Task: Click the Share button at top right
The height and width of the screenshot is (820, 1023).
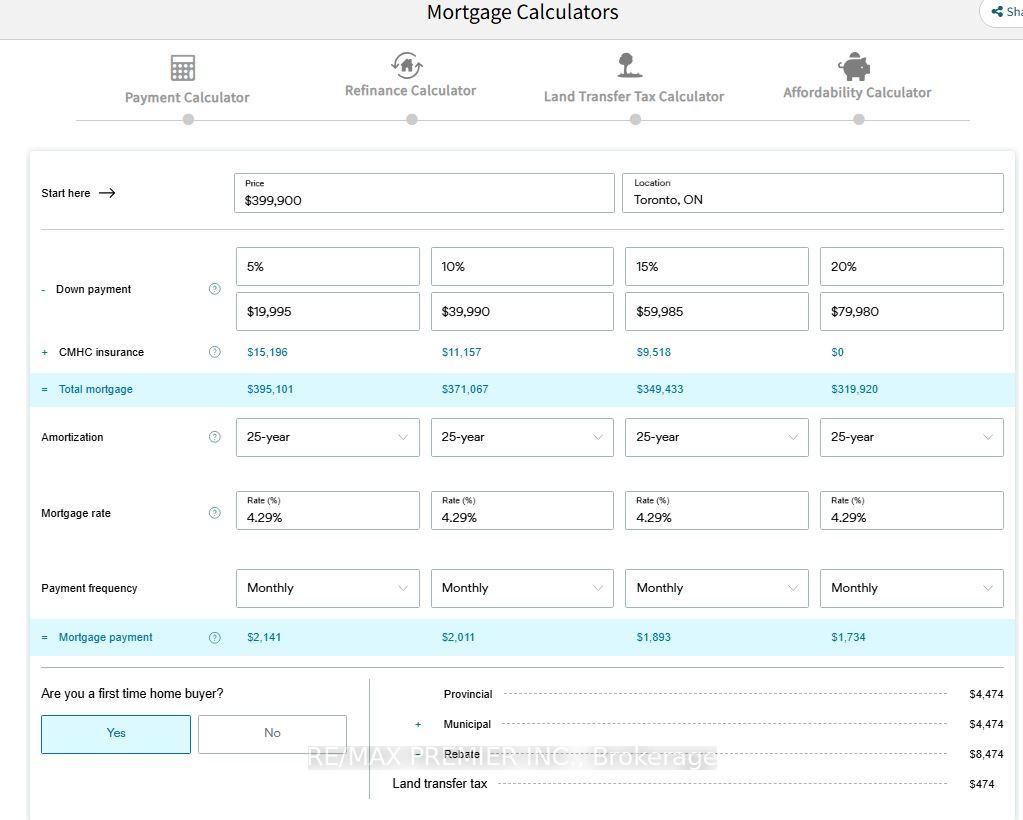Action: pos(1004,12)
